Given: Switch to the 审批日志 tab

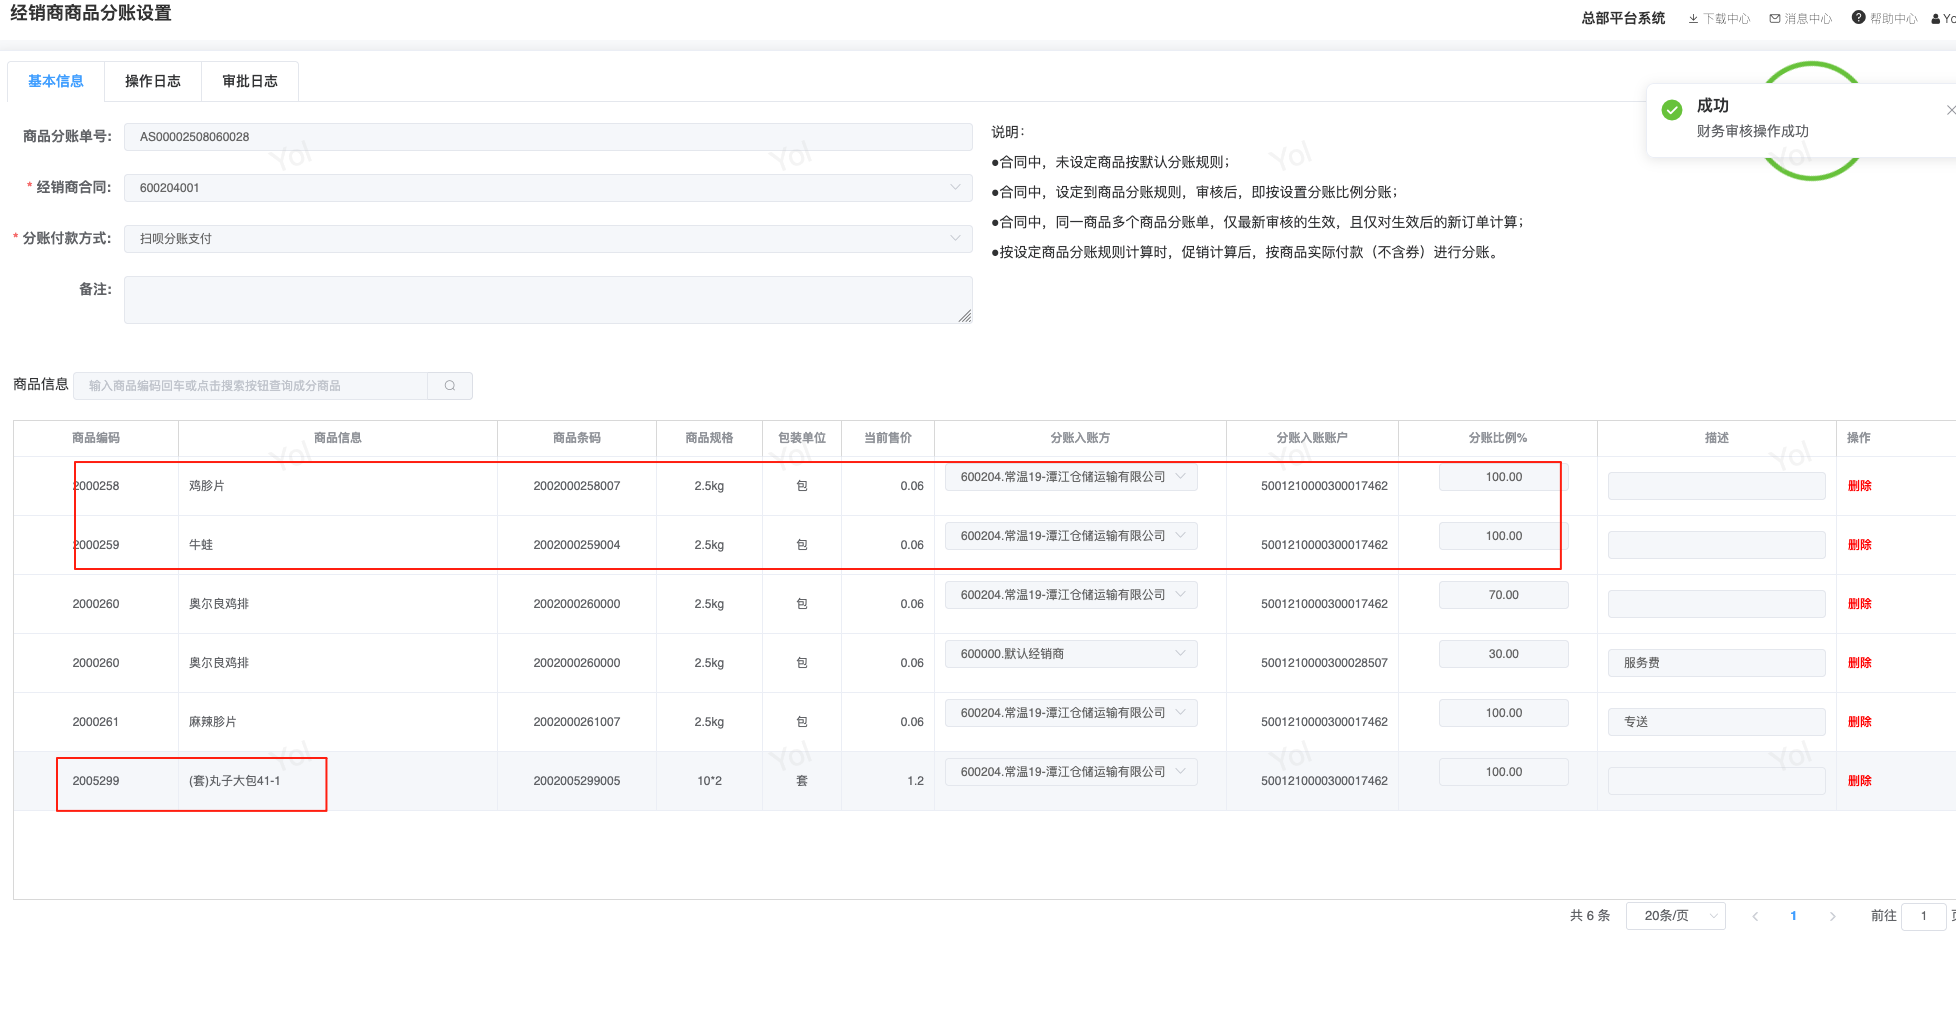Looking at the screenshot, I should (x=250, y=82).
